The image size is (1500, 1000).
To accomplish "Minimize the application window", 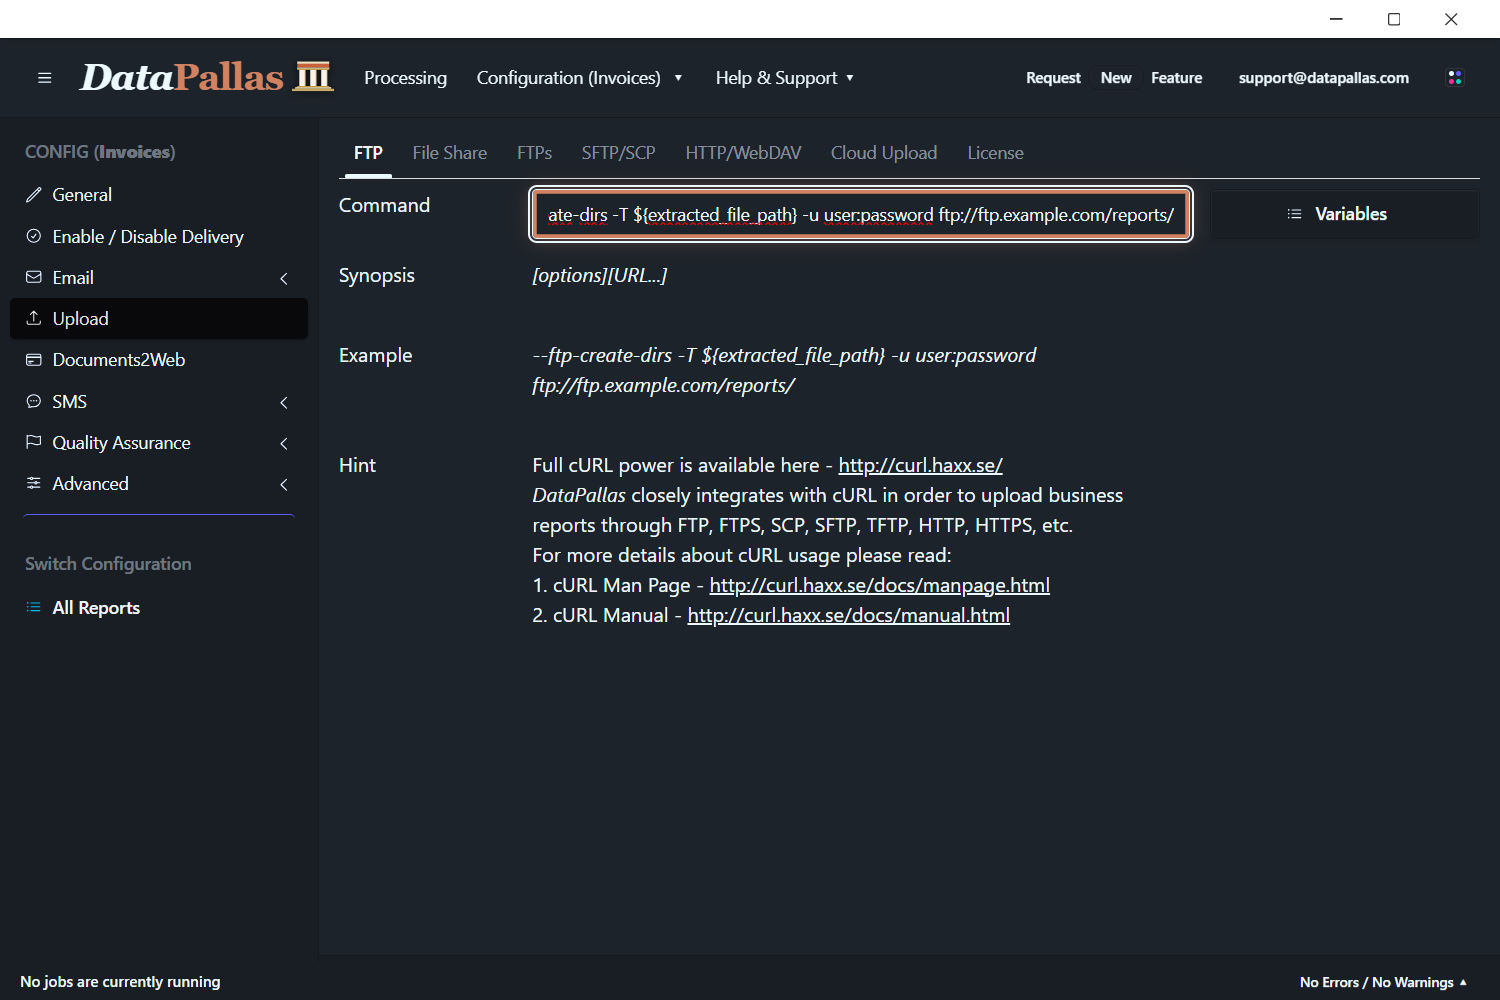I will tap(1336, 19).
